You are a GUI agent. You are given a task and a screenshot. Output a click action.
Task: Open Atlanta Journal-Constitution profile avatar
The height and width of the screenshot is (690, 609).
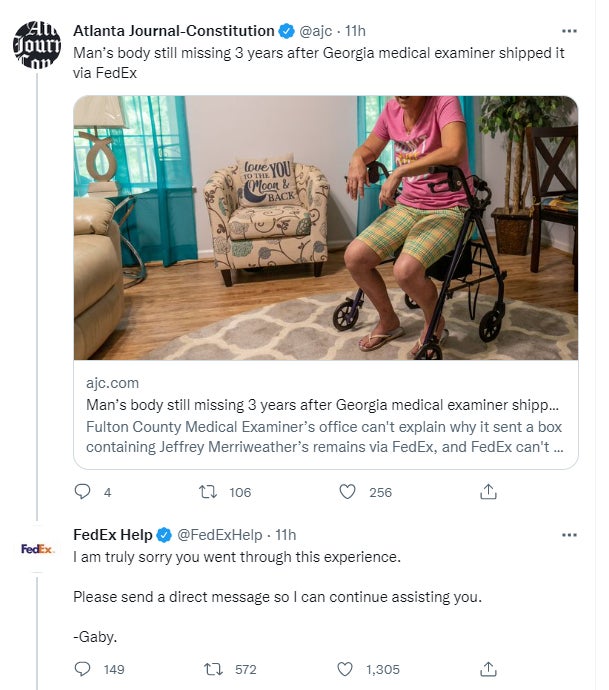coord(38,44)
